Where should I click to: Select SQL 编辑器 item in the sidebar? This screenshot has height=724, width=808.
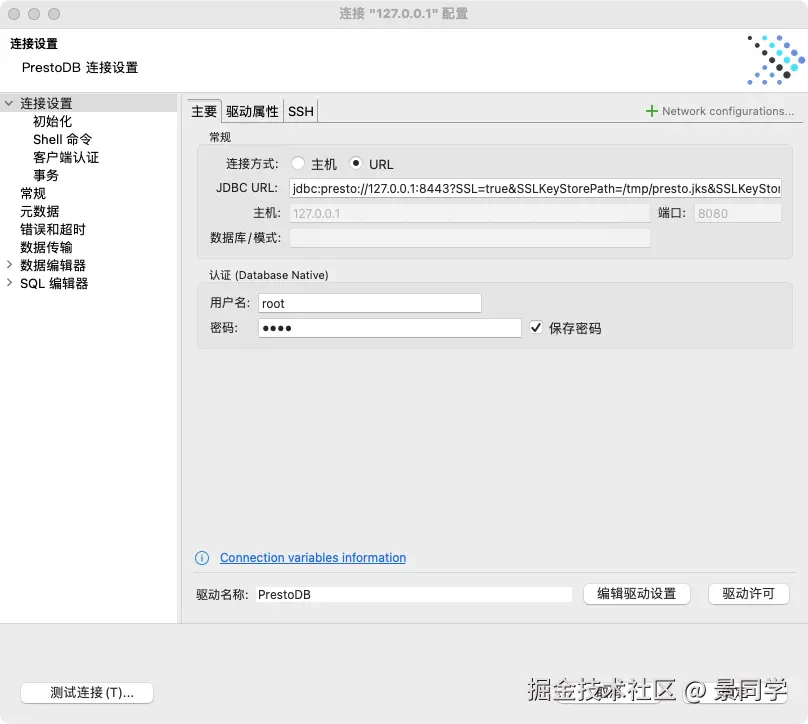point(54,283)
